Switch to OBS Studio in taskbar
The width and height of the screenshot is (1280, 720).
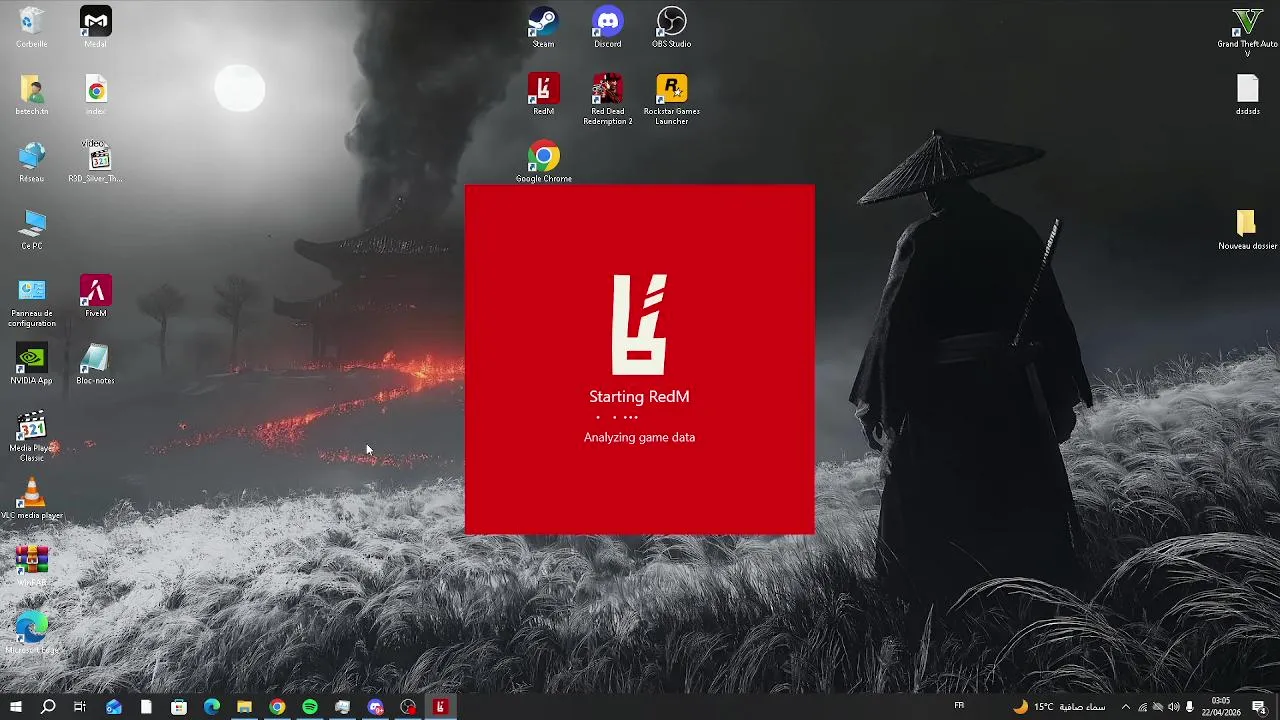pos(408,707)
